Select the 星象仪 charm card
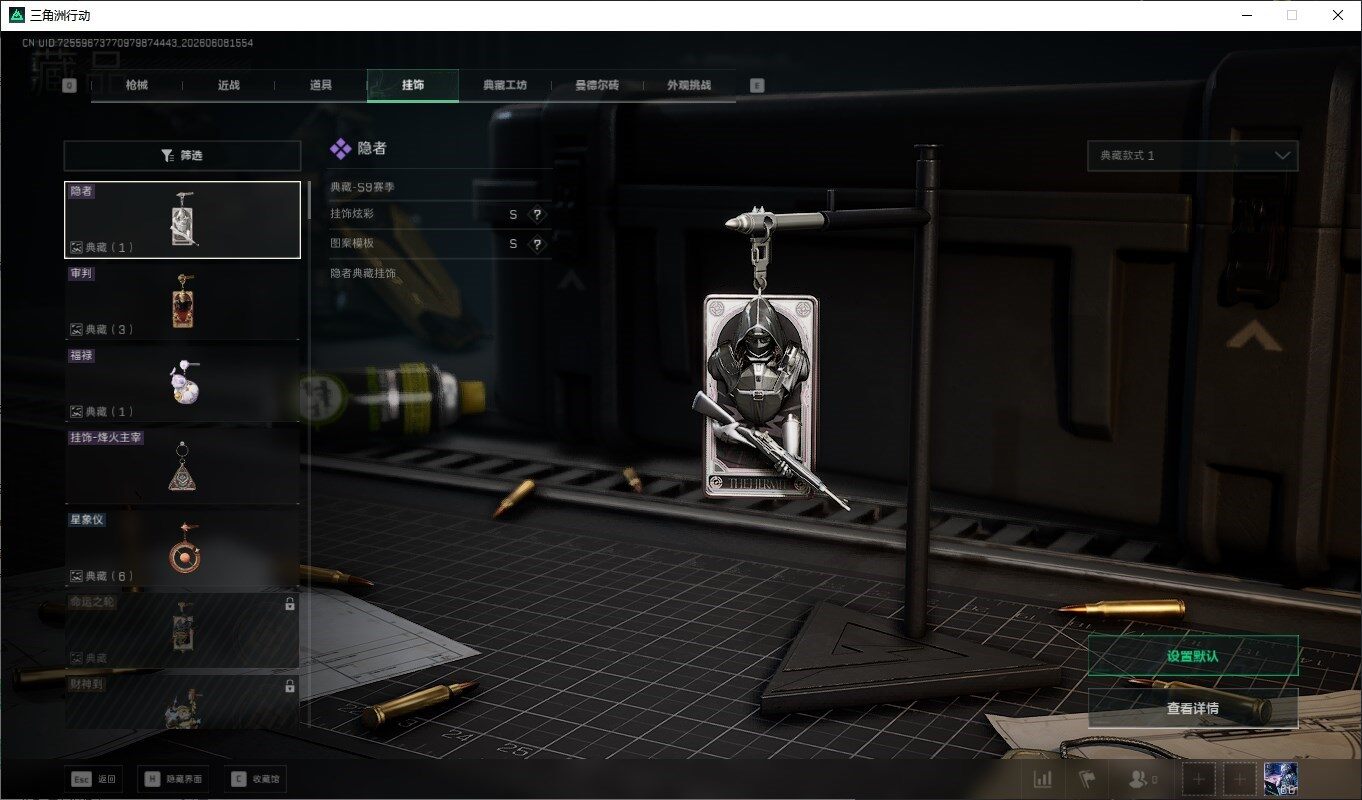Viewport: 1362px width, 800px height. [182, 548]
